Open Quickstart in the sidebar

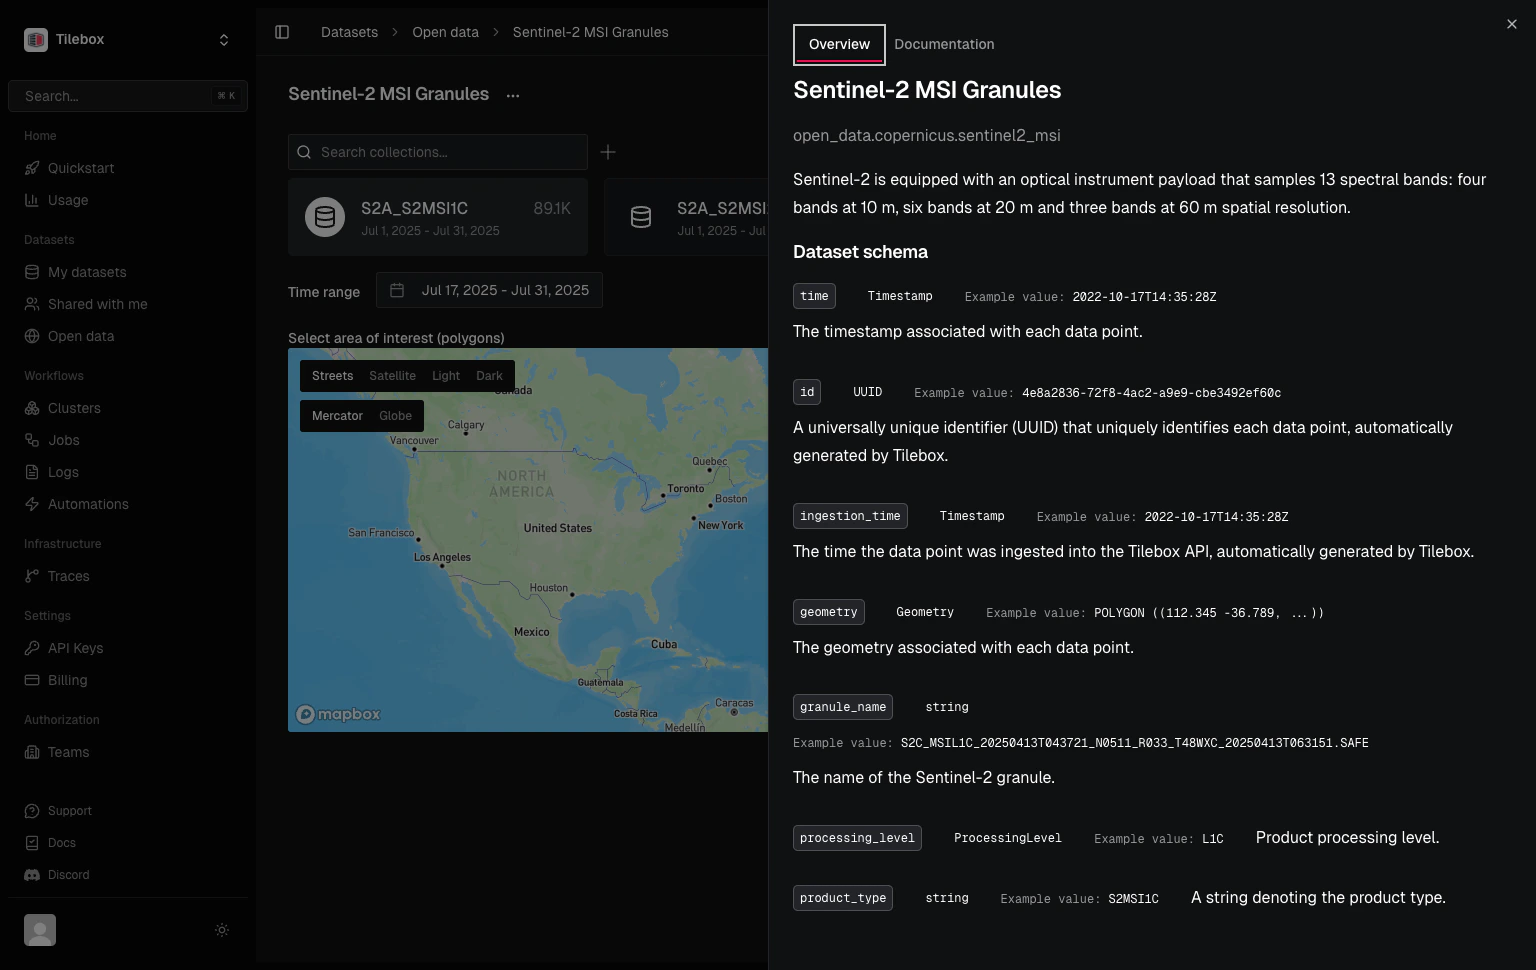click(81, 168)
